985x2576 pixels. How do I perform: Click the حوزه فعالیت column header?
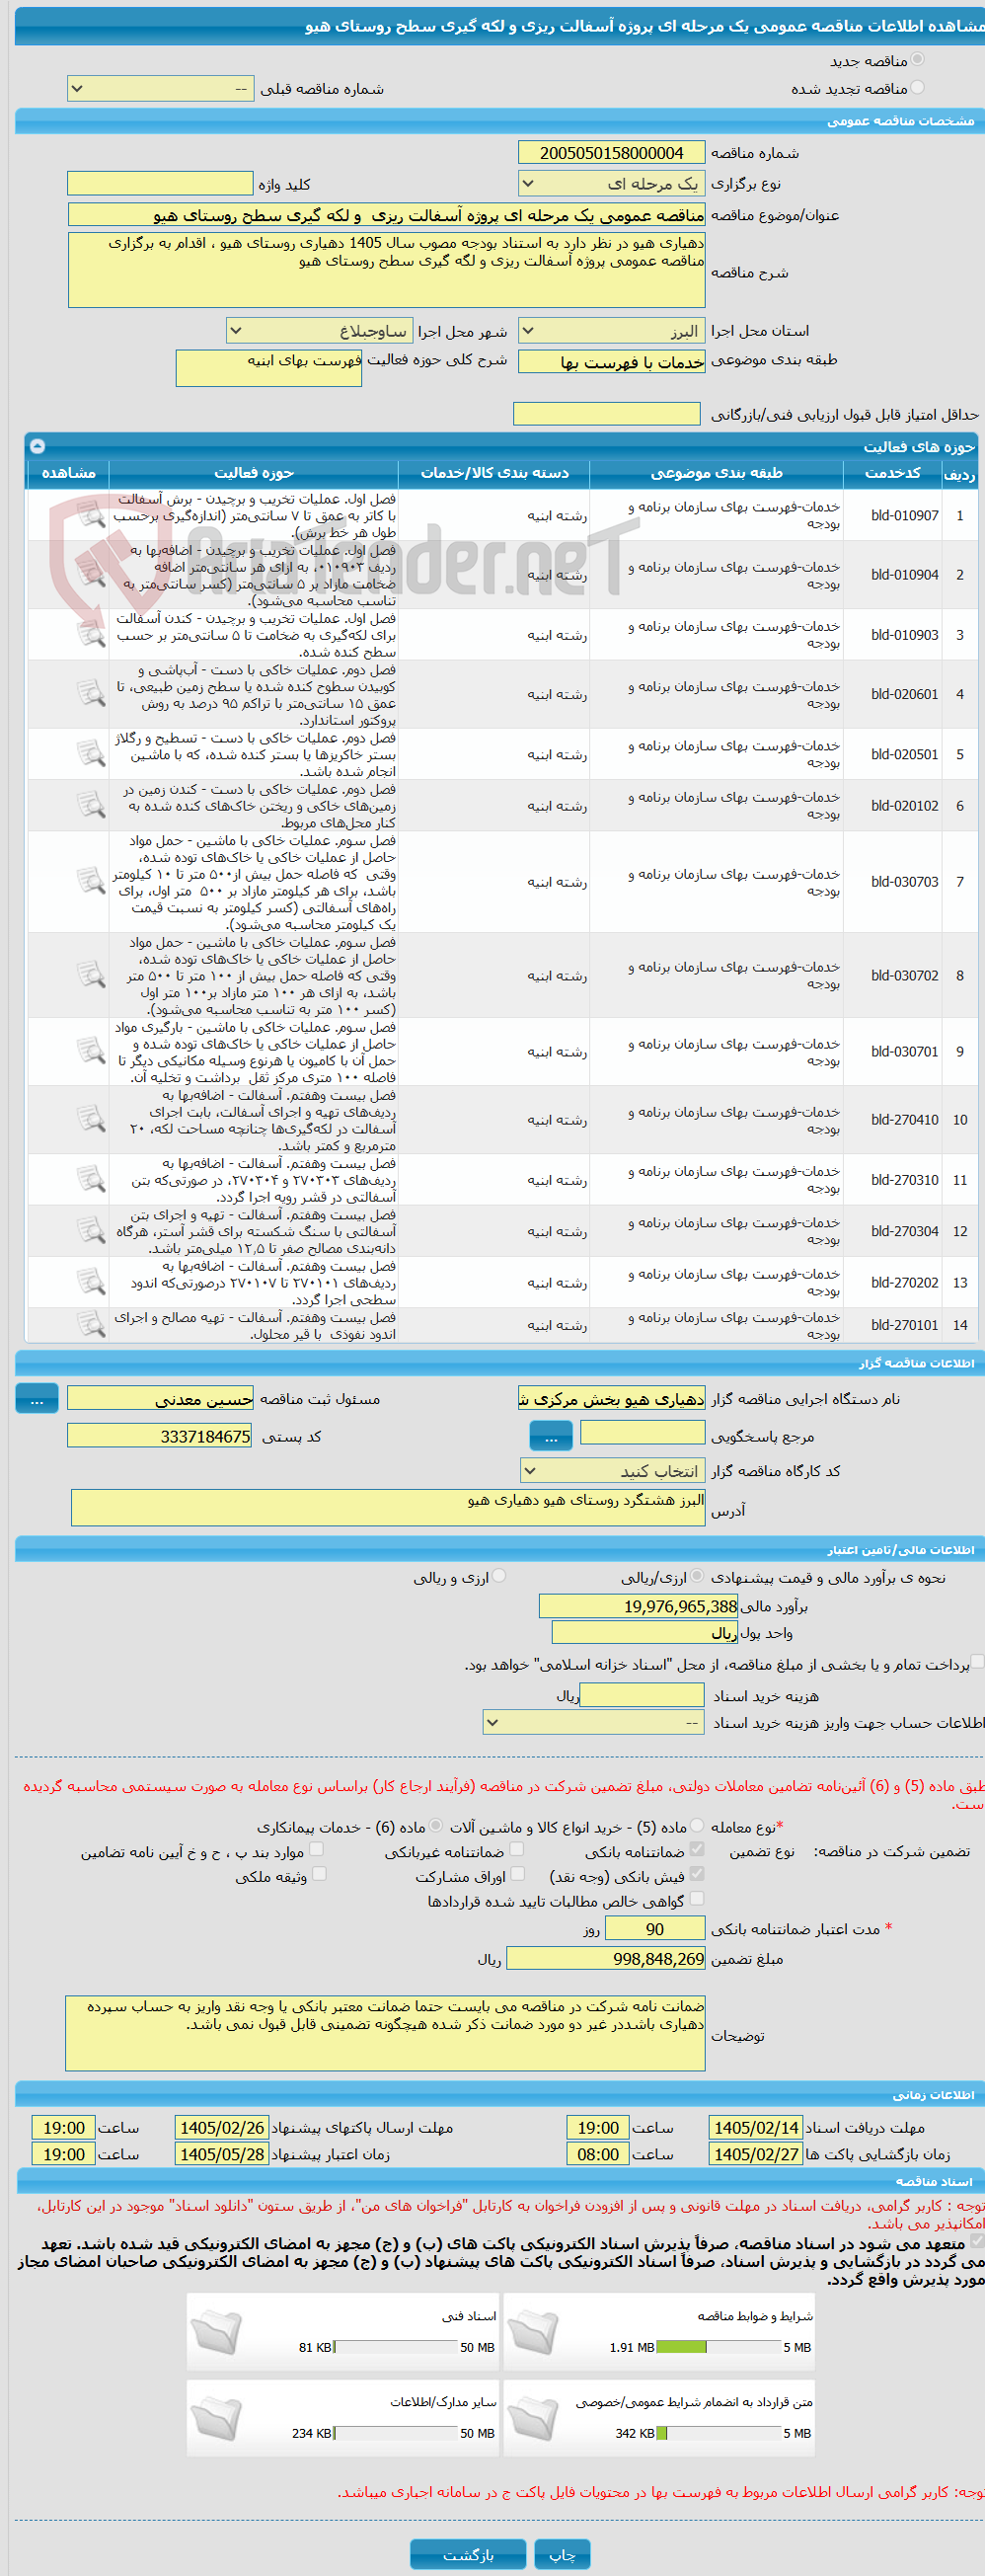coord(253,473)
